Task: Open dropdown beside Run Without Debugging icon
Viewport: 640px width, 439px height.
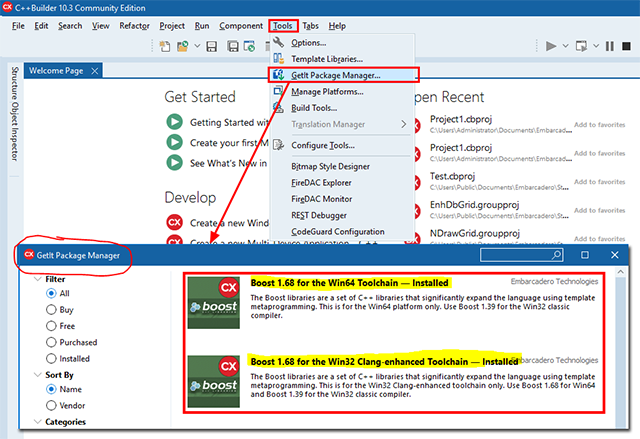Action: point(596,46)
